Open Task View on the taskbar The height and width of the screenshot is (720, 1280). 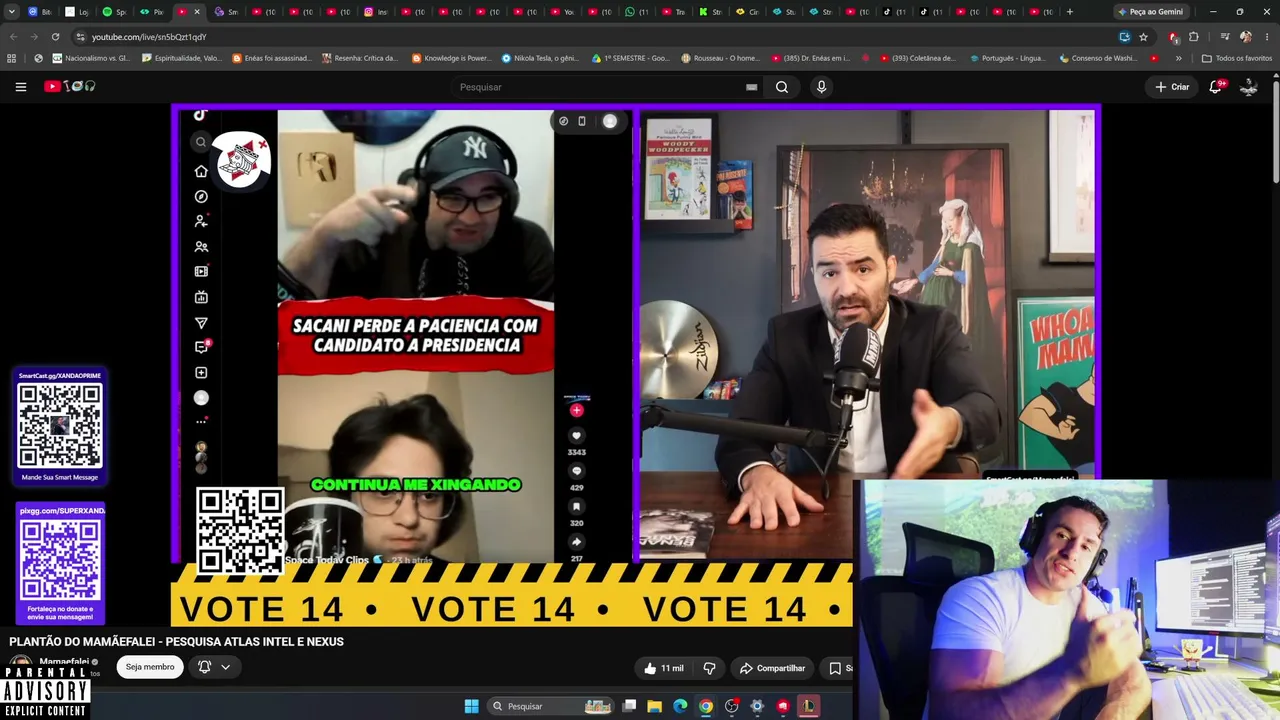[629, 706]
